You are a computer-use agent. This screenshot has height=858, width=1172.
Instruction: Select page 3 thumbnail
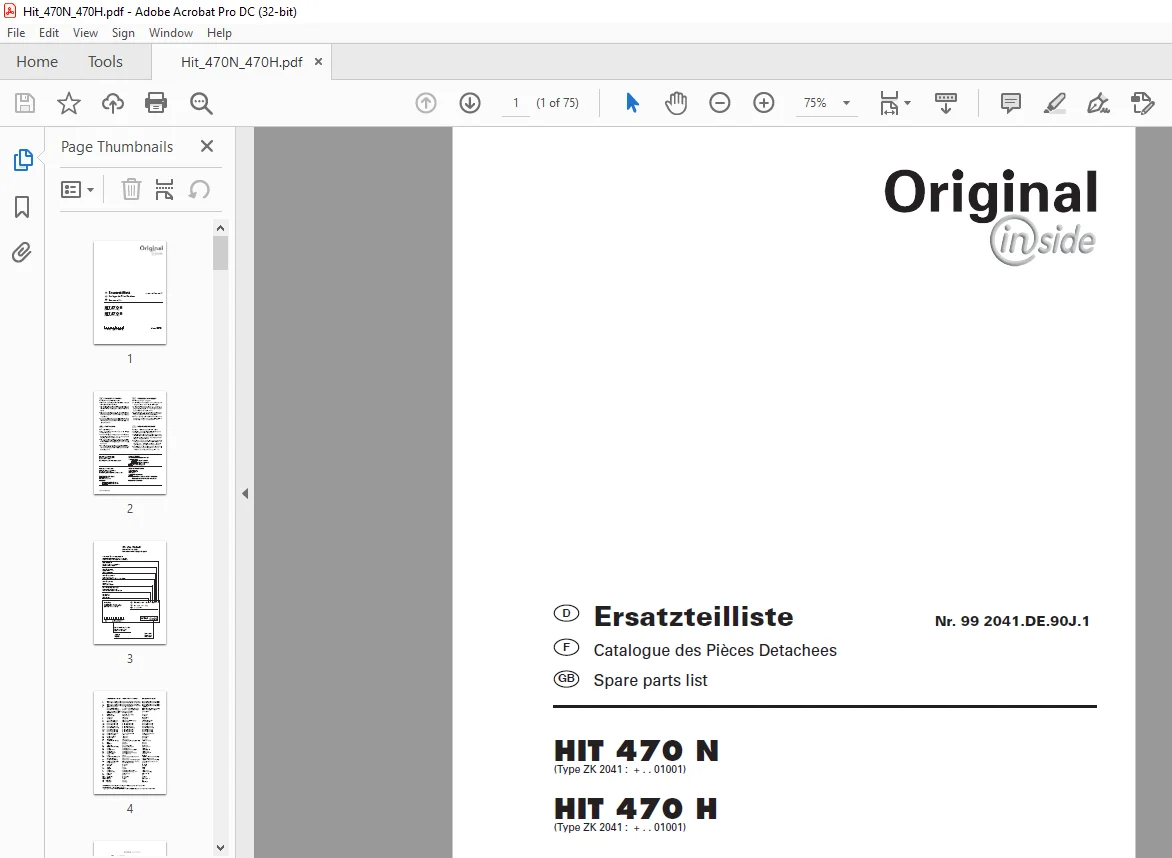tap(130, 593)
